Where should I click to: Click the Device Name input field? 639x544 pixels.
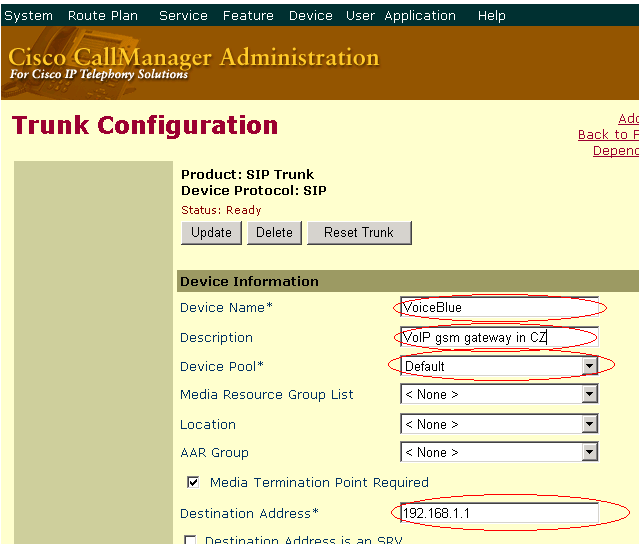pyautogui.click(x=499, y=307)
